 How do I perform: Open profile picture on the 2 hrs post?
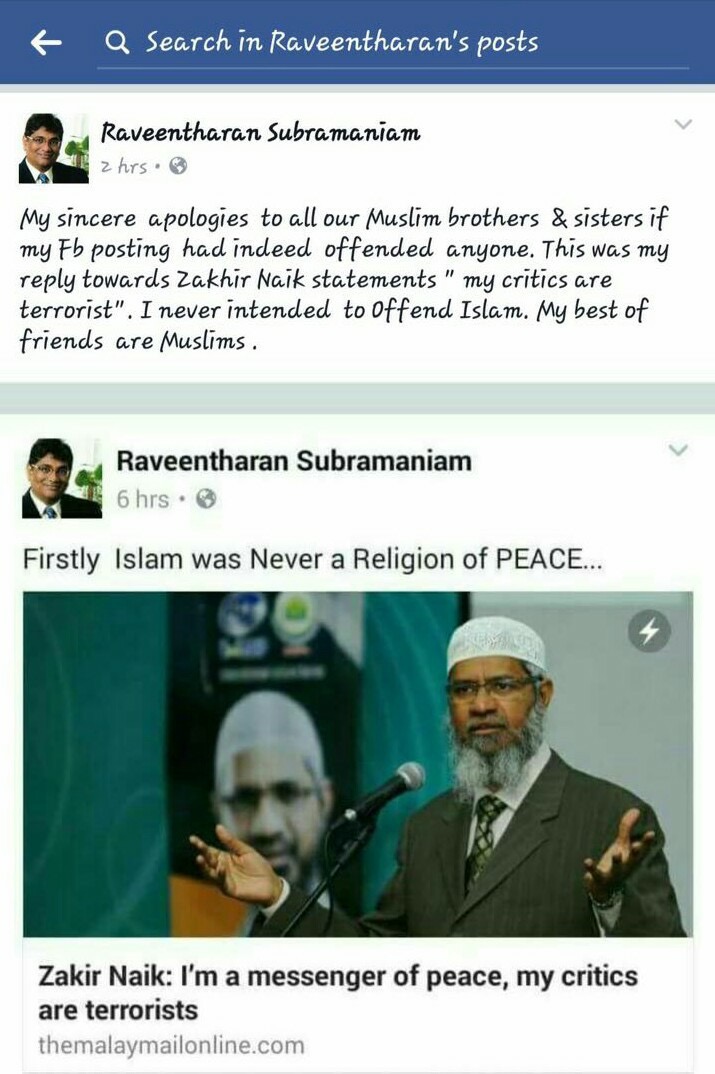coord(53,149)
